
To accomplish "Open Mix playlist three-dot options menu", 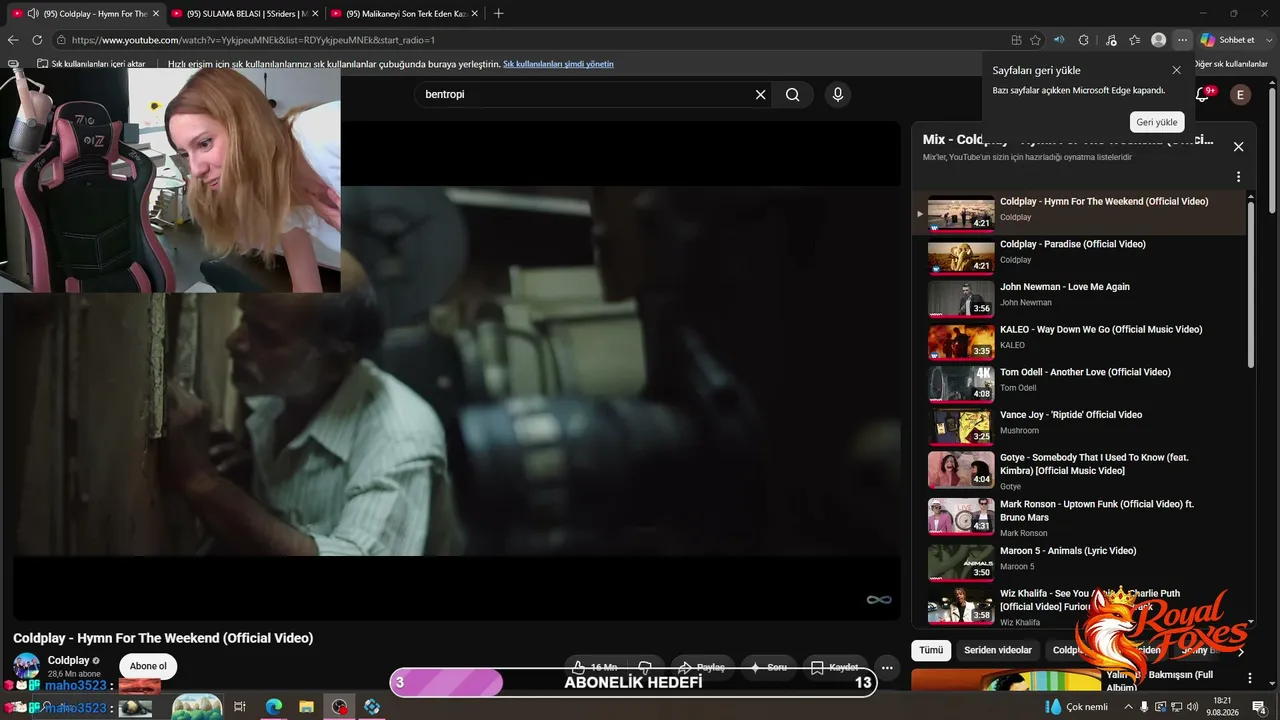I will tap(1238, 177).
